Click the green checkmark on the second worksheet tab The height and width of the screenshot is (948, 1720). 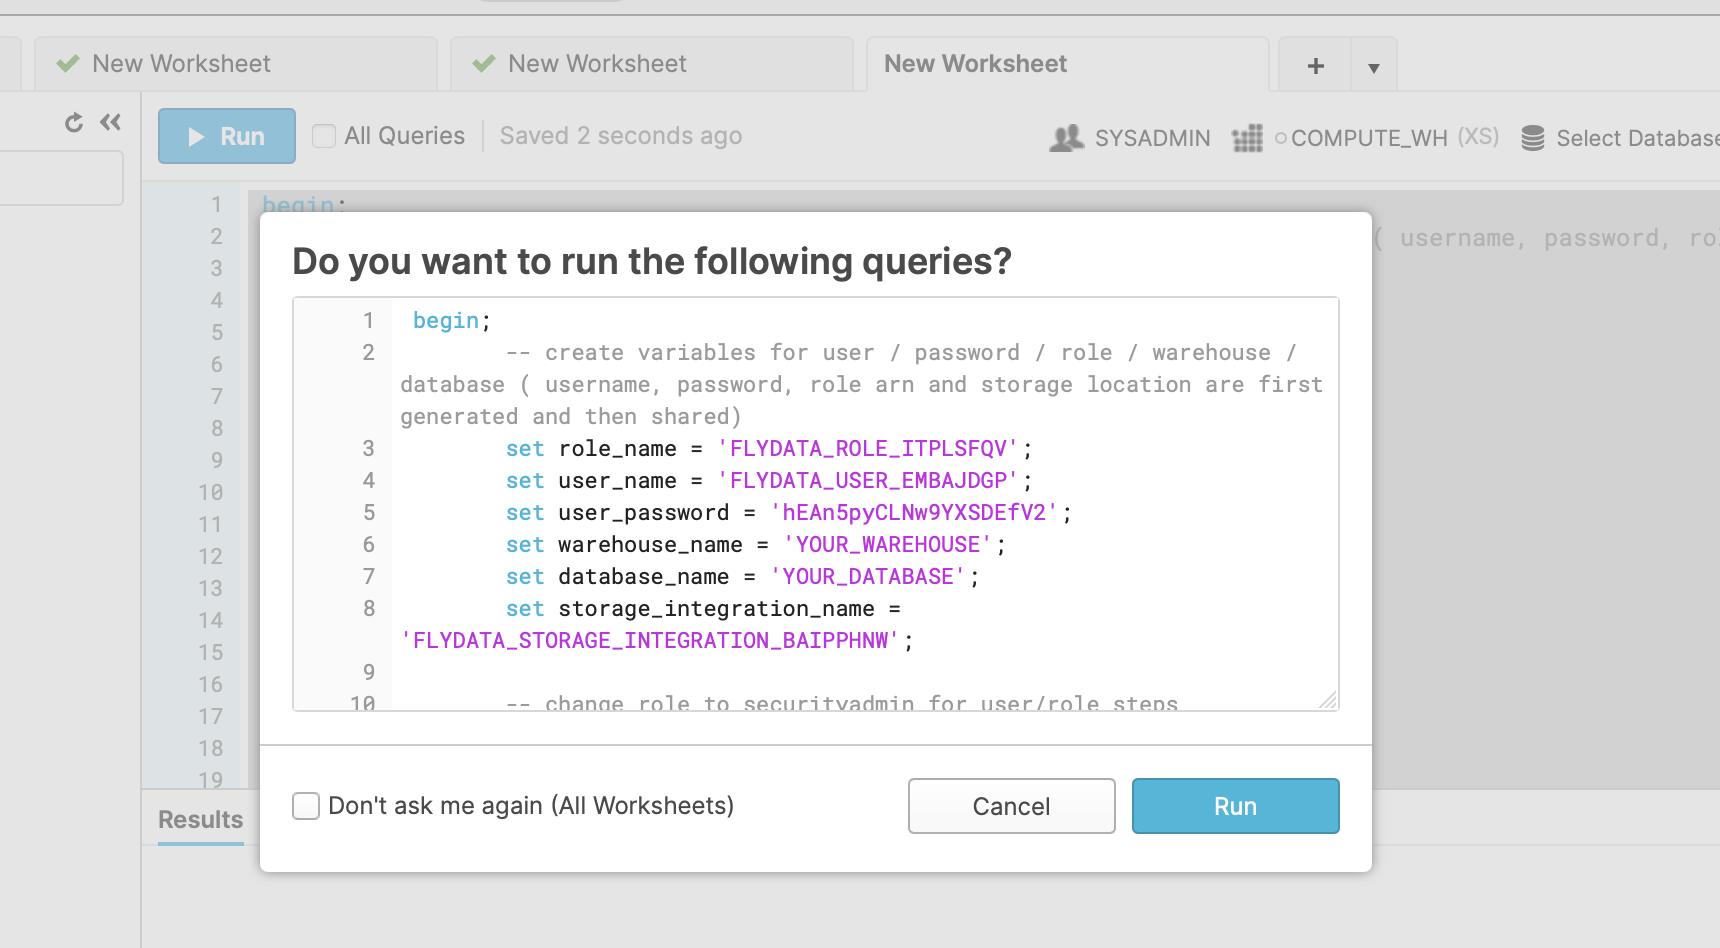click(482, 62)
